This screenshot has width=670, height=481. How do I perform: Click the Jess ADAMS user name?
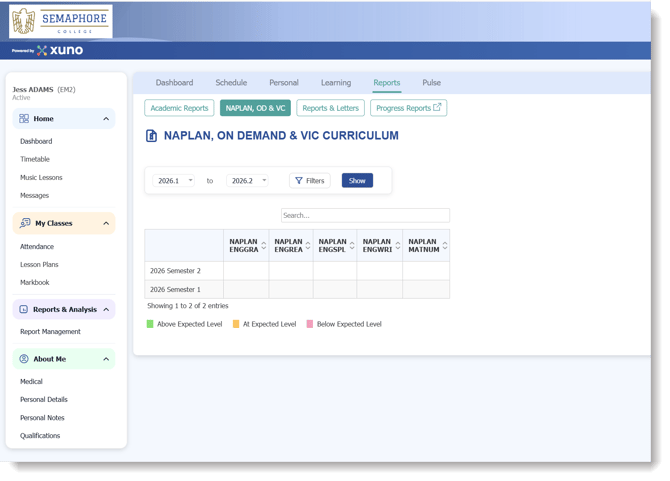33,89
